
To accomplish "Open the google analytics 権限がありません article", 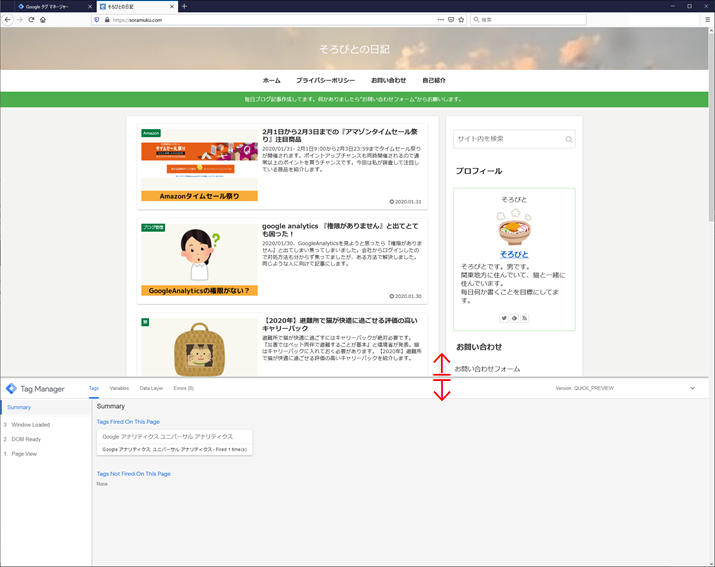I will pyautogui.click(x=340, y=230).
